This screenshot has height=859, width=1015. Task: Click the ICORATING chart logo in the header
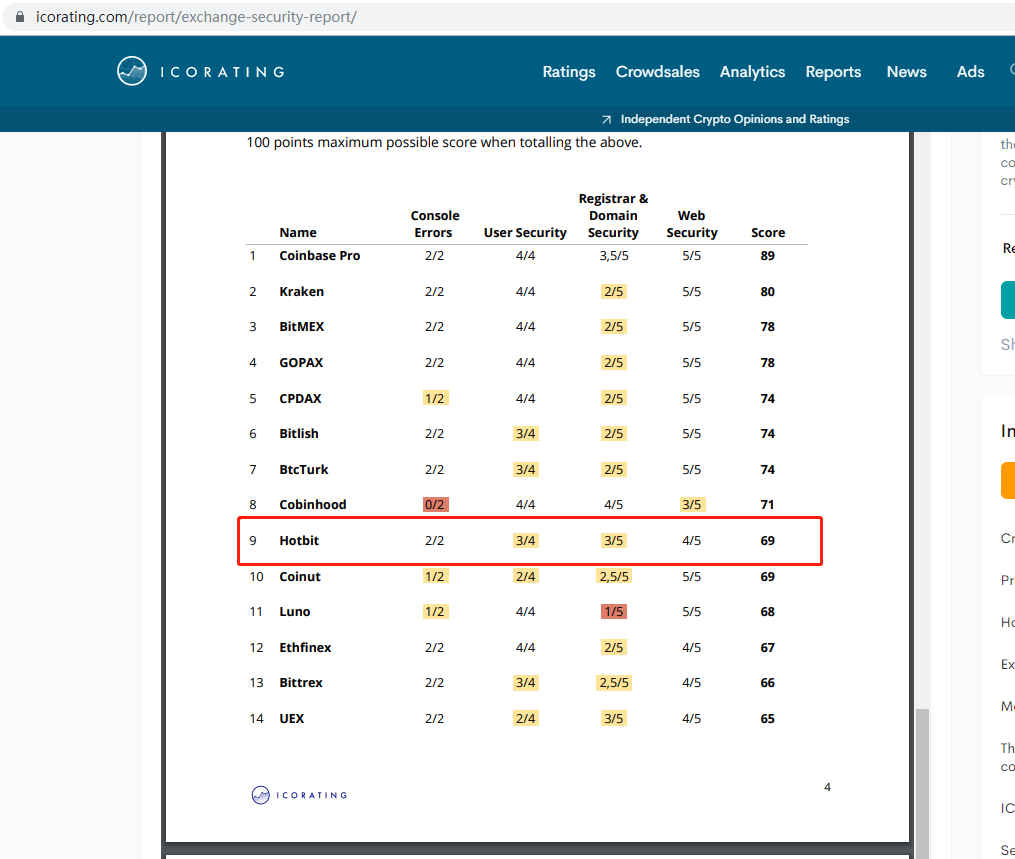132,71
